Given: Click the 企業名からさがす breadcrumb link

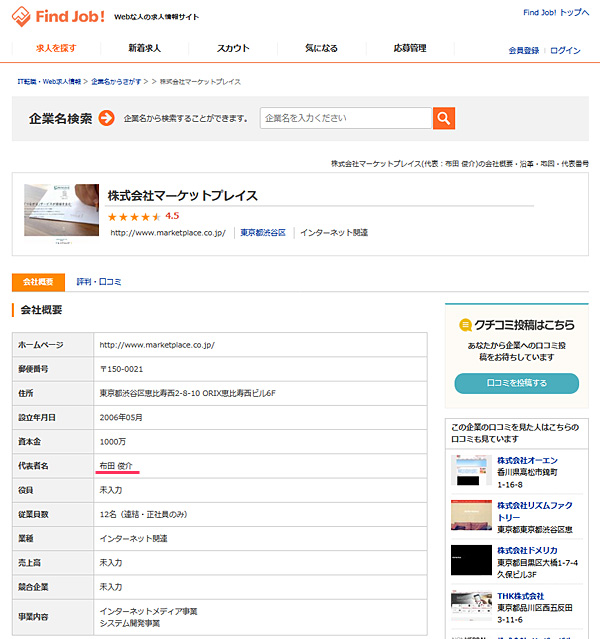Looking at the screenshot, I should click(116, 82).
